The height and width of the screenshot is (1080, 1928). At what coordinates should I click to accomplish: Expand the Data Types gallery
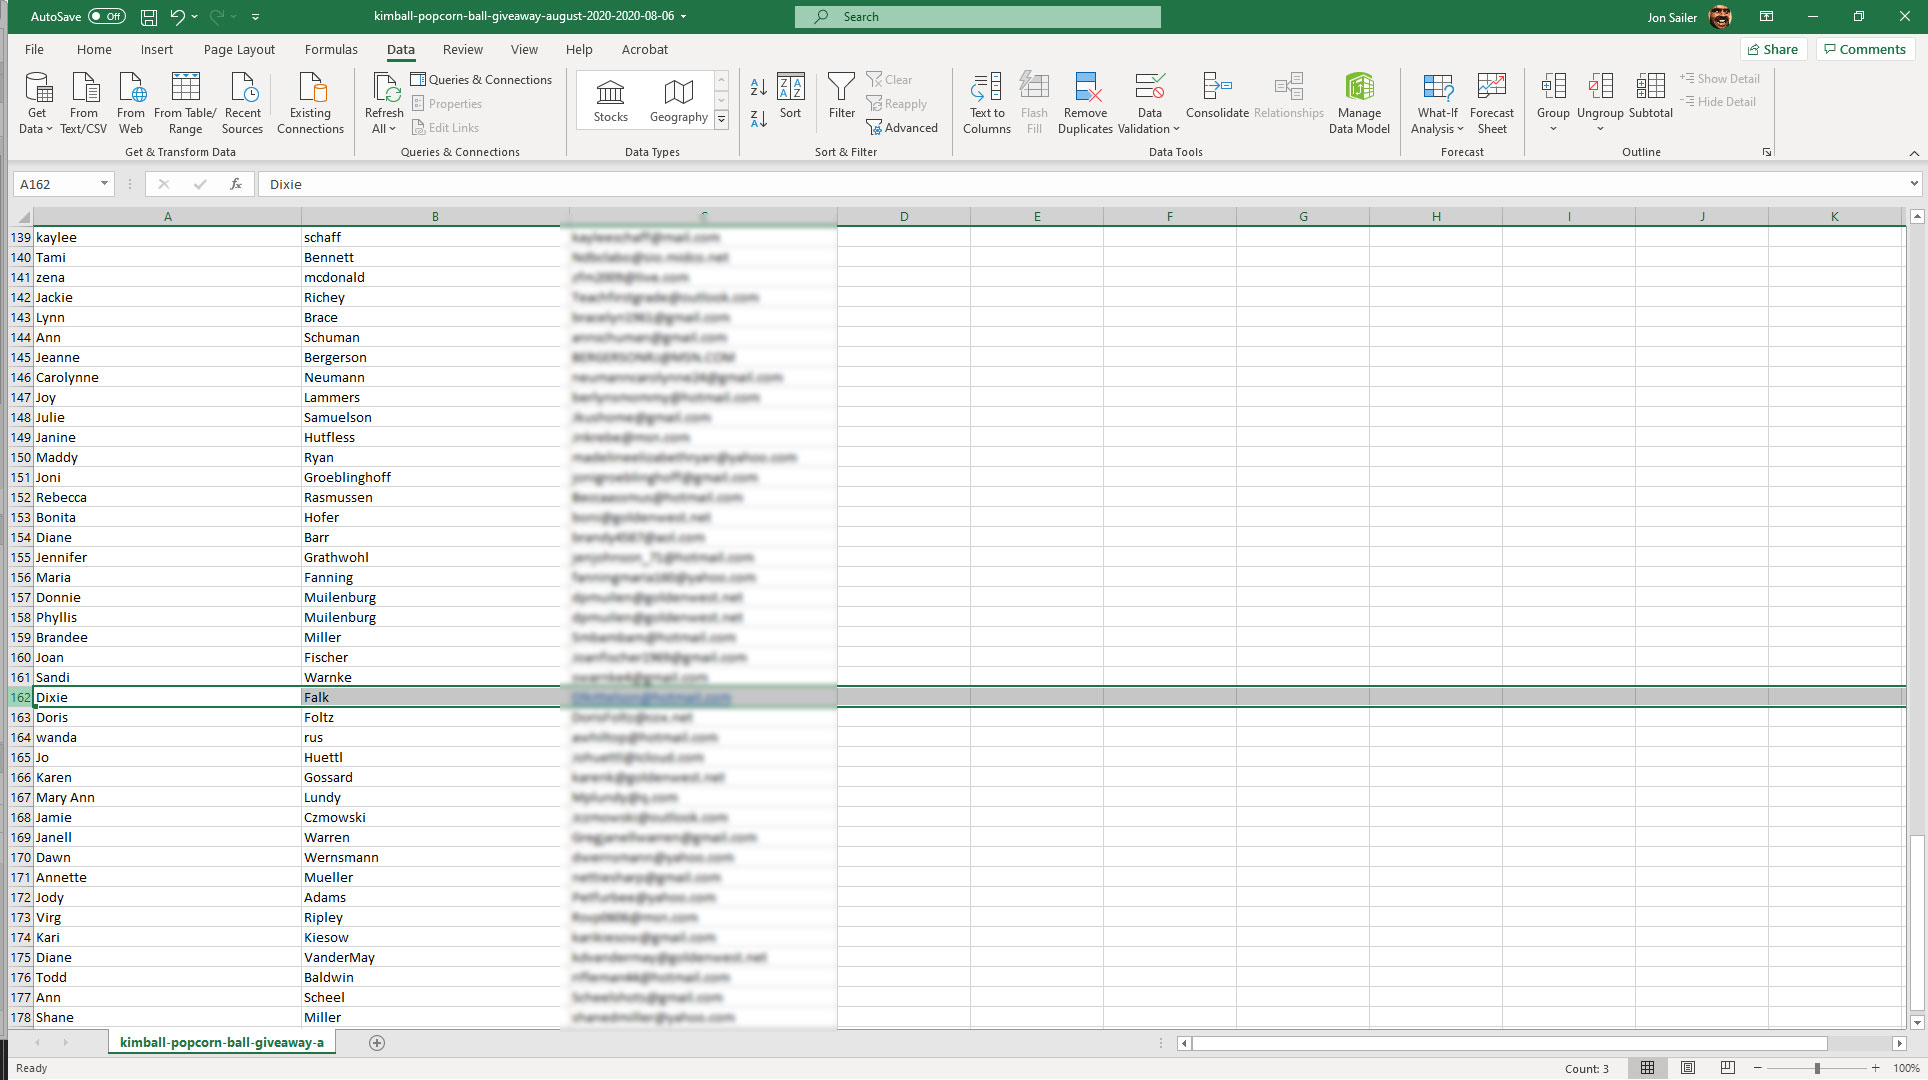coord(721,120)
